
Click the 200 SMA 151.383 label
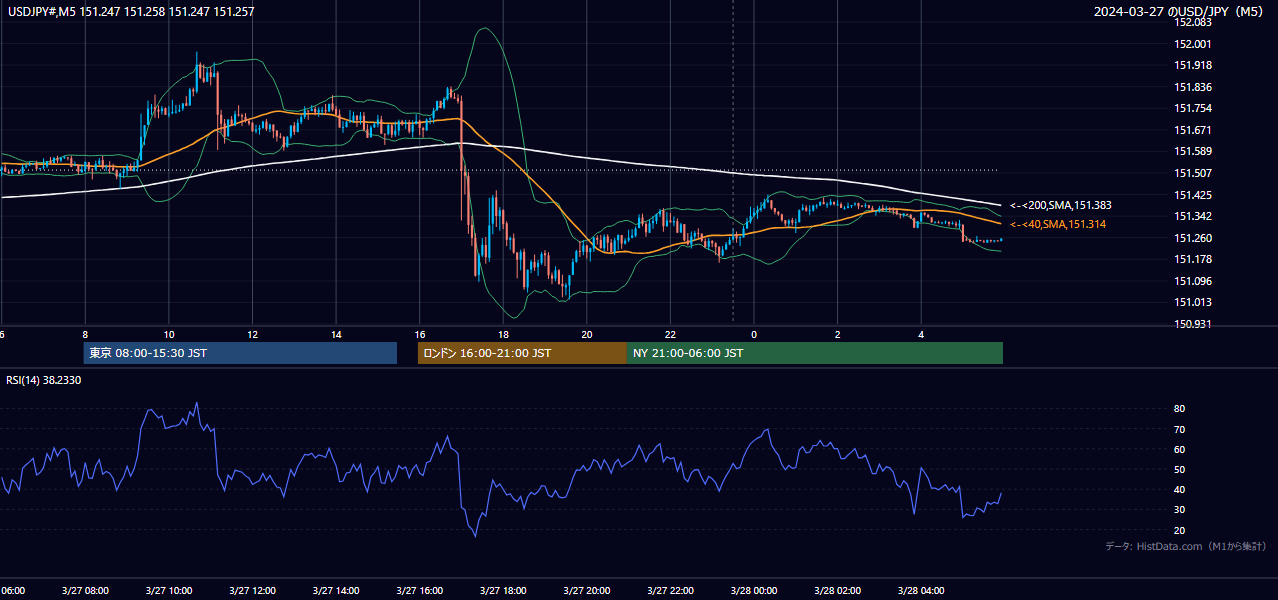1061,205
